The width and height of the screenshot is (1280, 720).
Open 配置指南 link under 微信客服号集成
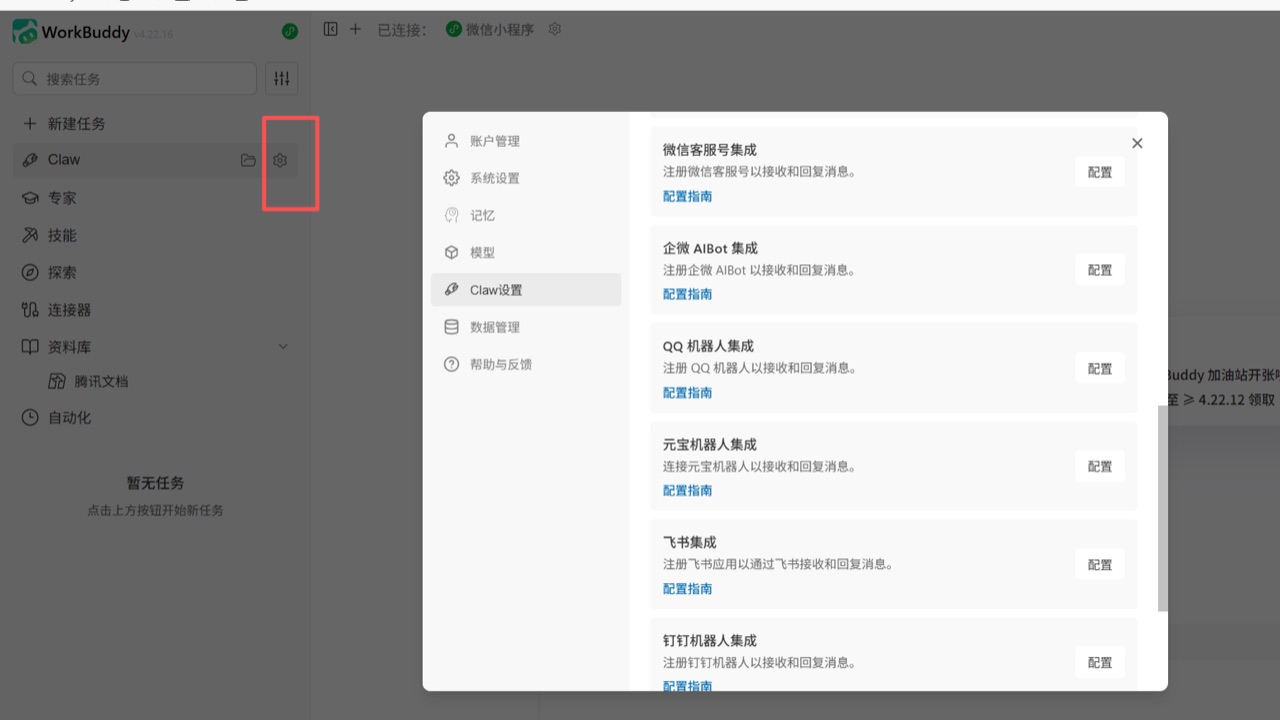688,196
